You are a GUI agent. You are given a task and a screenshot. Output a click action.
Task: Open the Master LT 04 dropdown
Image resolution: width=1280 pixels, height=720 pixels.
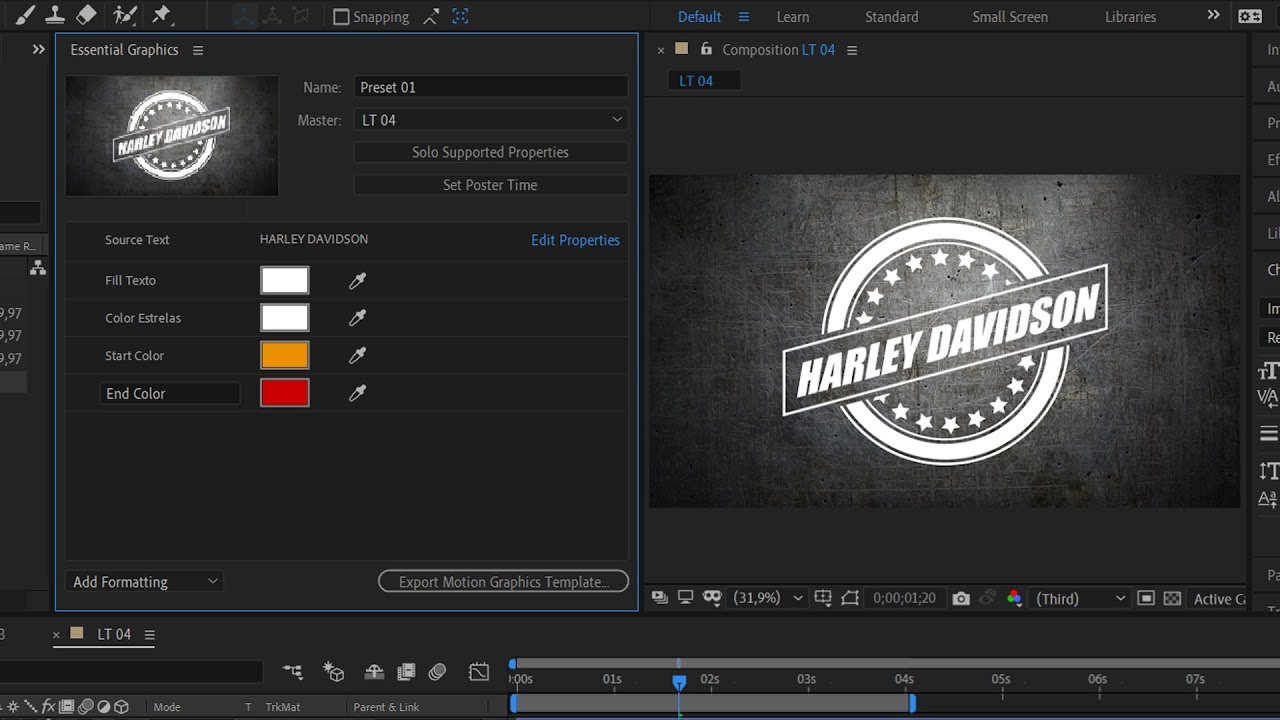pyautogui.click(x=491, y=120)
